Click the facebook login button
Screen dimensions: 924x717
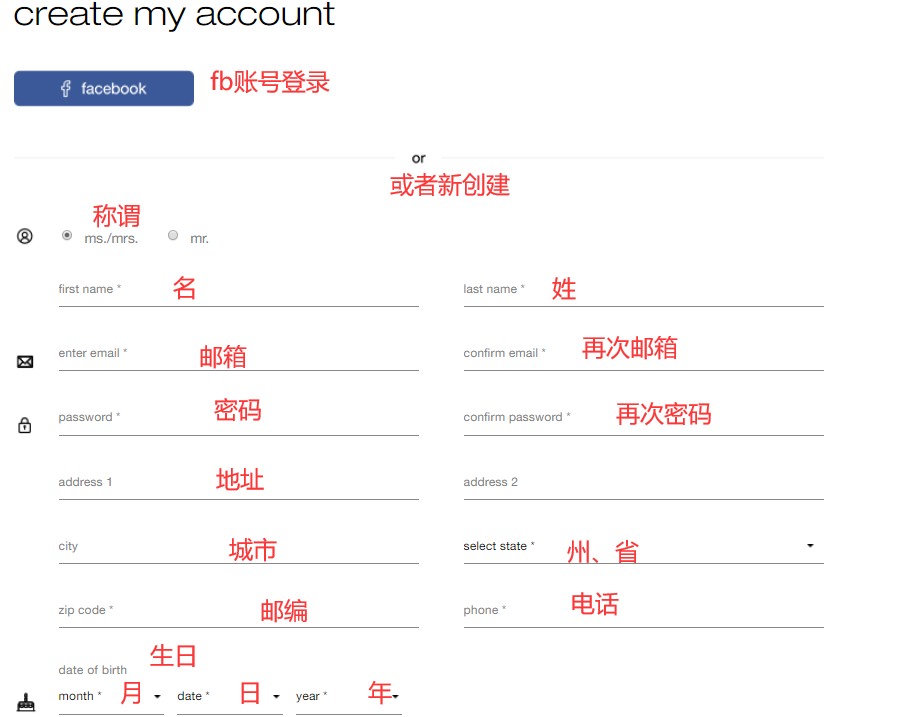(104, 88)
